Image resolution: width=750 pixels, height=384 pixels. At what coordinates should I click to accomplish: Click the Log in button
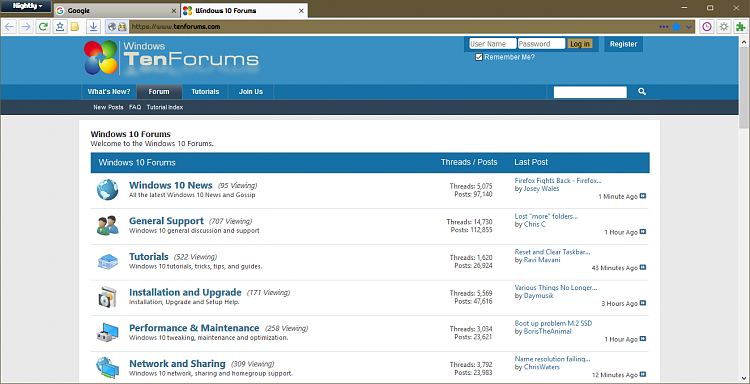pos(580,44)
